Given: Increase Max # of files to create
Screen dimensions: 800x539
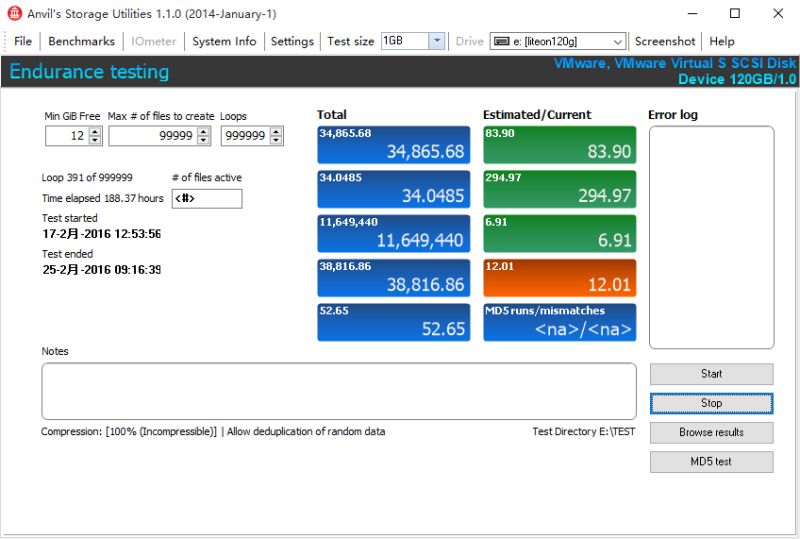Looking at the screenshot, I should 204,131.
